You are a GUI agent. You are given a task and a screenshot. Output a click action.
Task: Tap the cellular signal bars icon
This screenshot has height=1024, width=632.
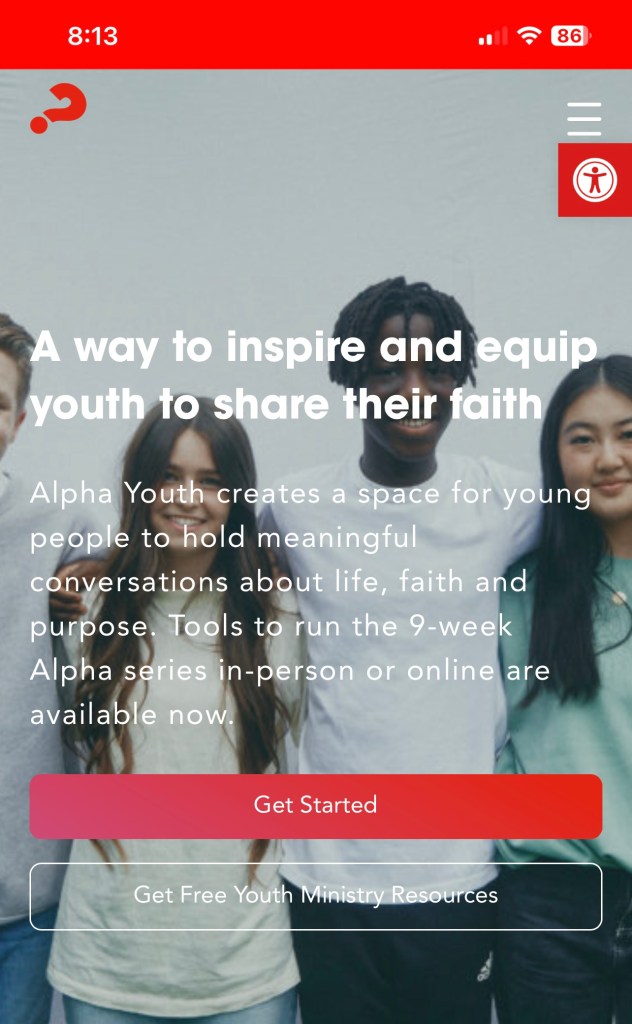[493, 37]
